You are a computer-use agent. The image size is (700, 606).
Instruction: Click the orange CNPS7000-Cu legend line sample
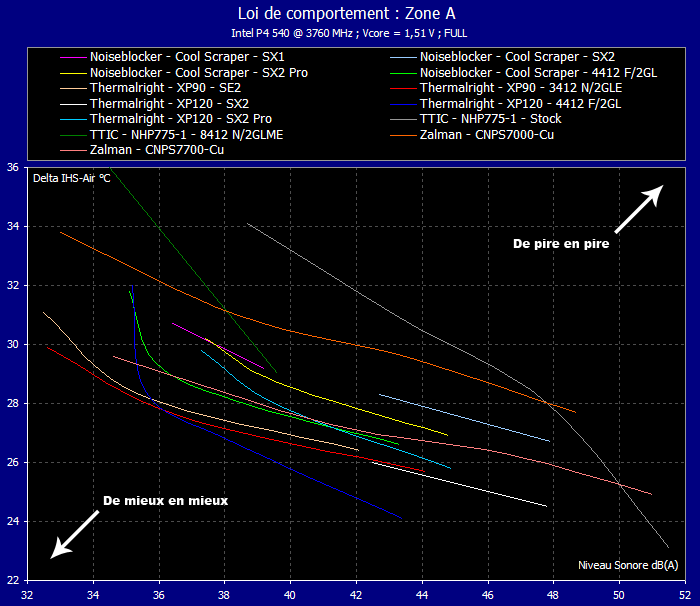(x=403, y=135)
